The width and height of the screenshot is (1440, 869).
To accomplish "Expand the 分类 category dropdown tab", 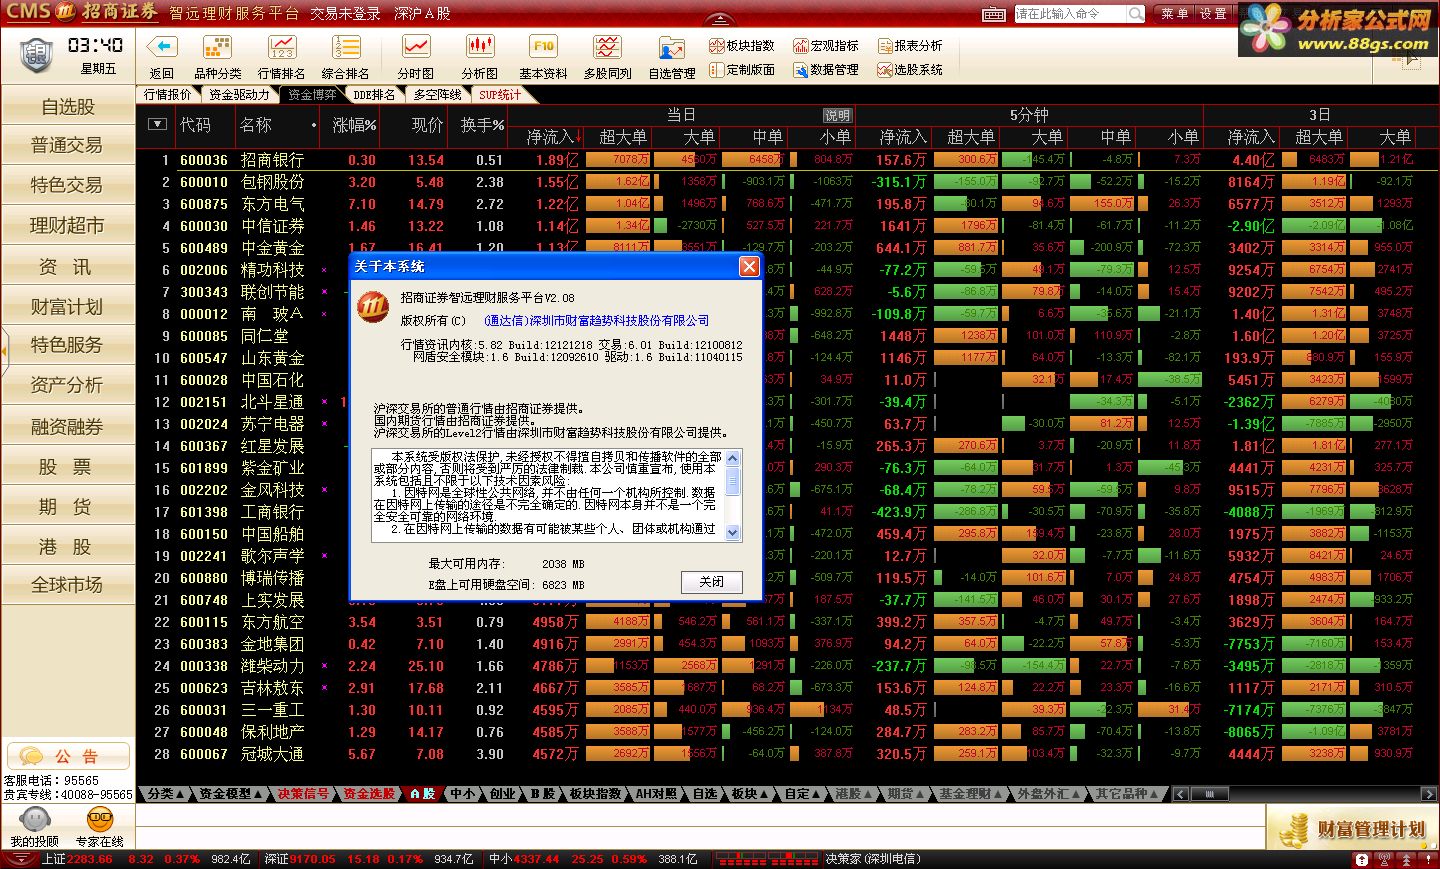I will point(166,794).
